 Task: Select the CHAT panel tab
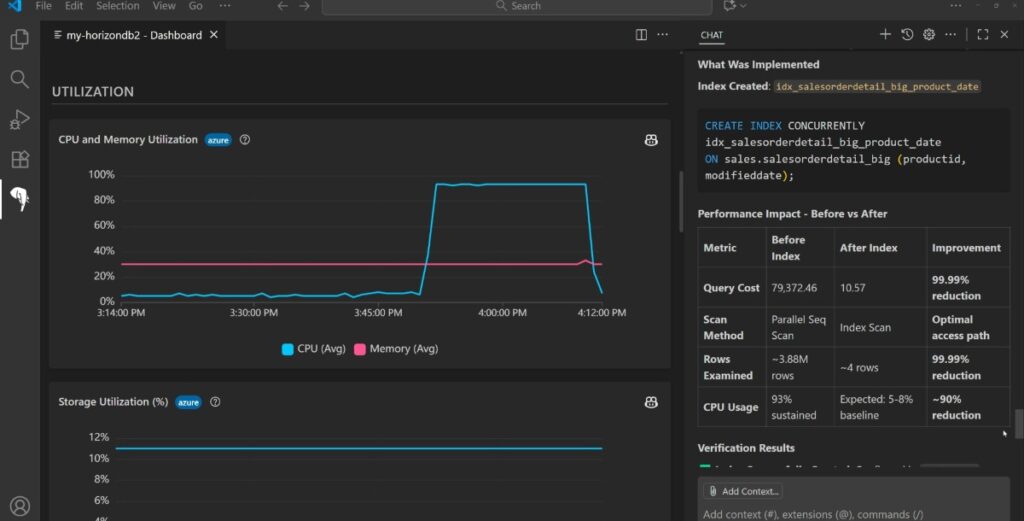pos(711,35)
